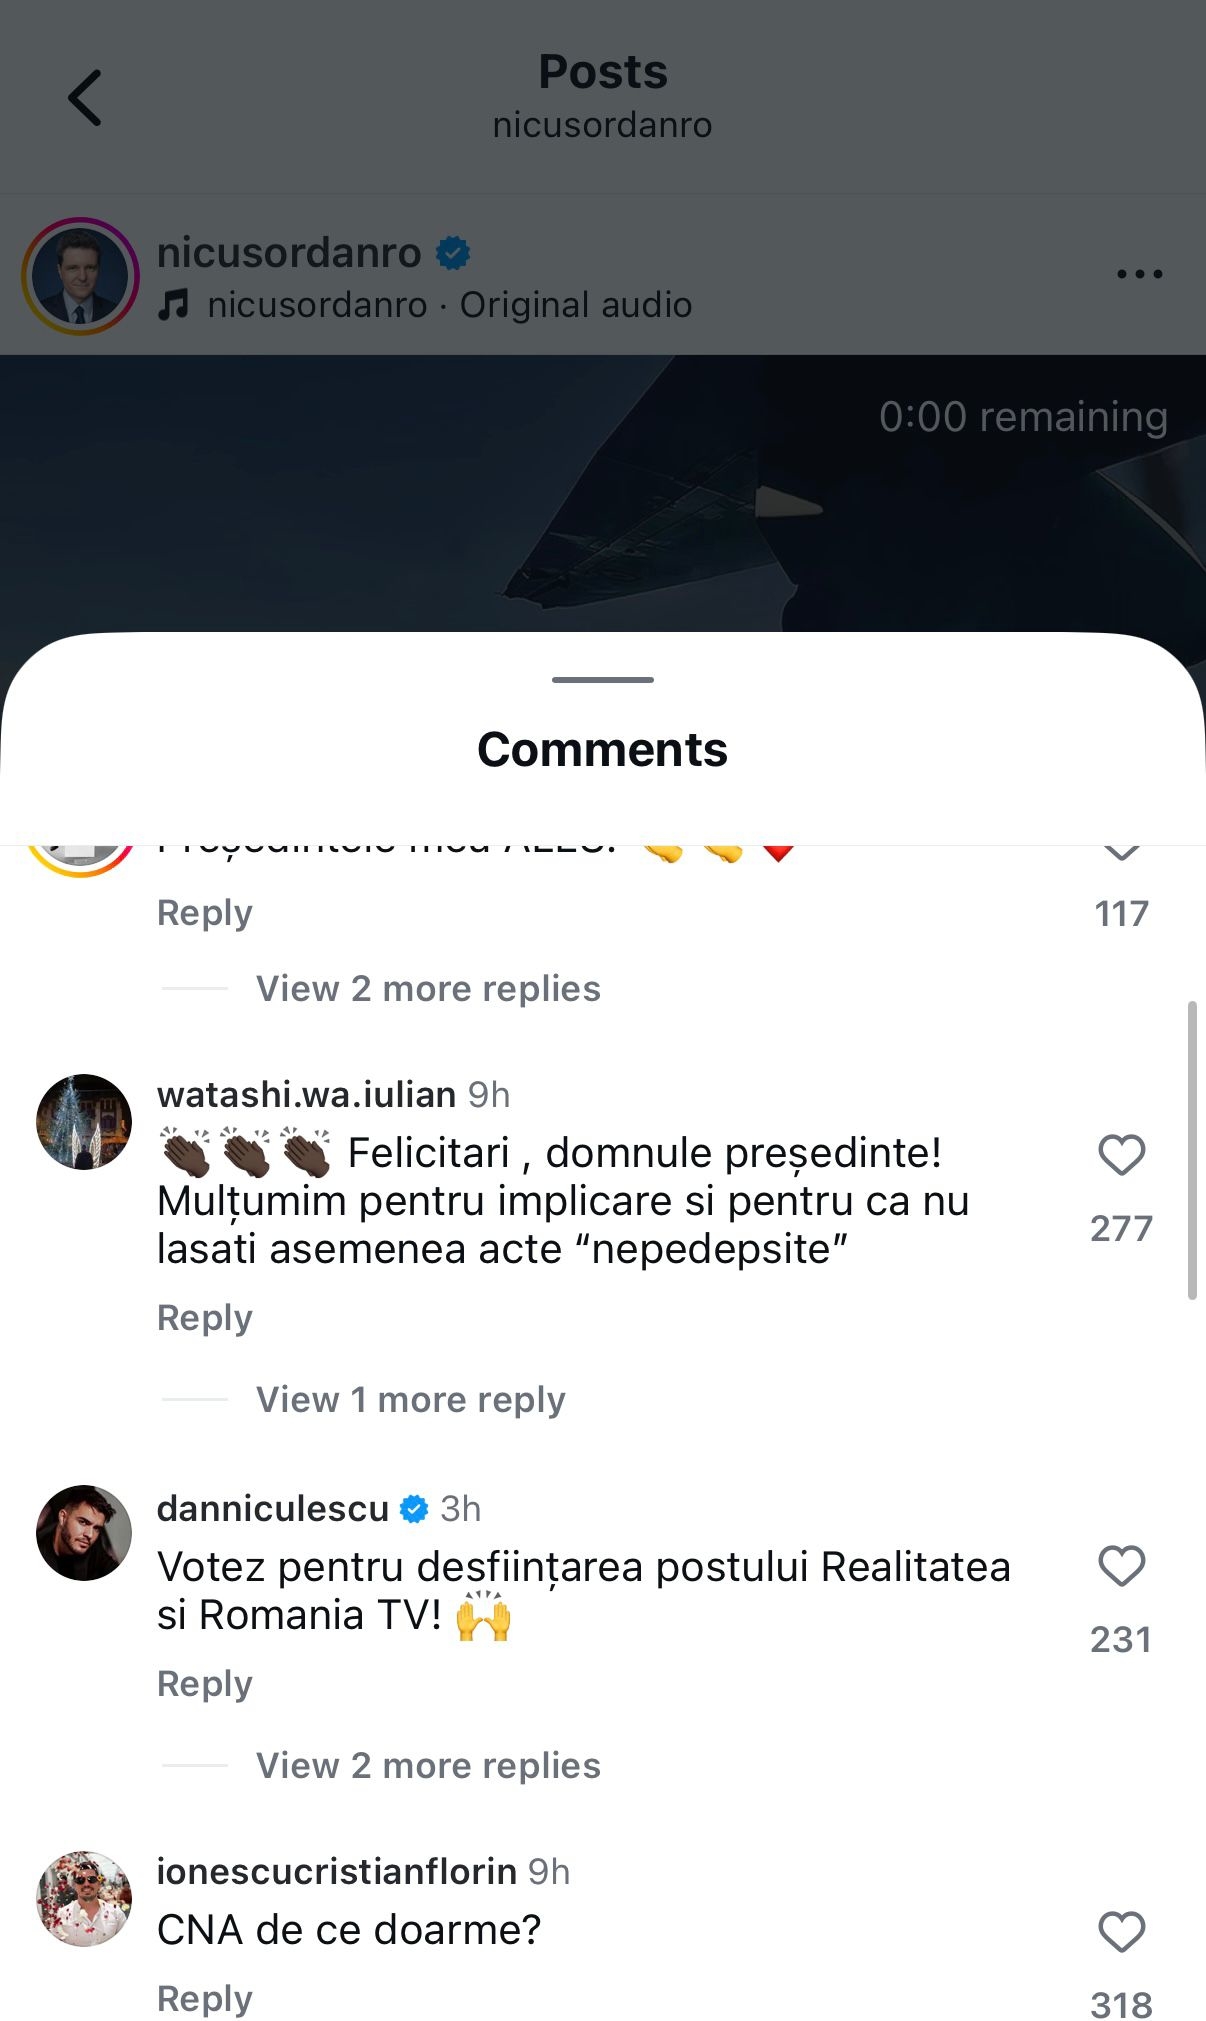Like watashi.wa.iulian's comment

(1121, 1156)
